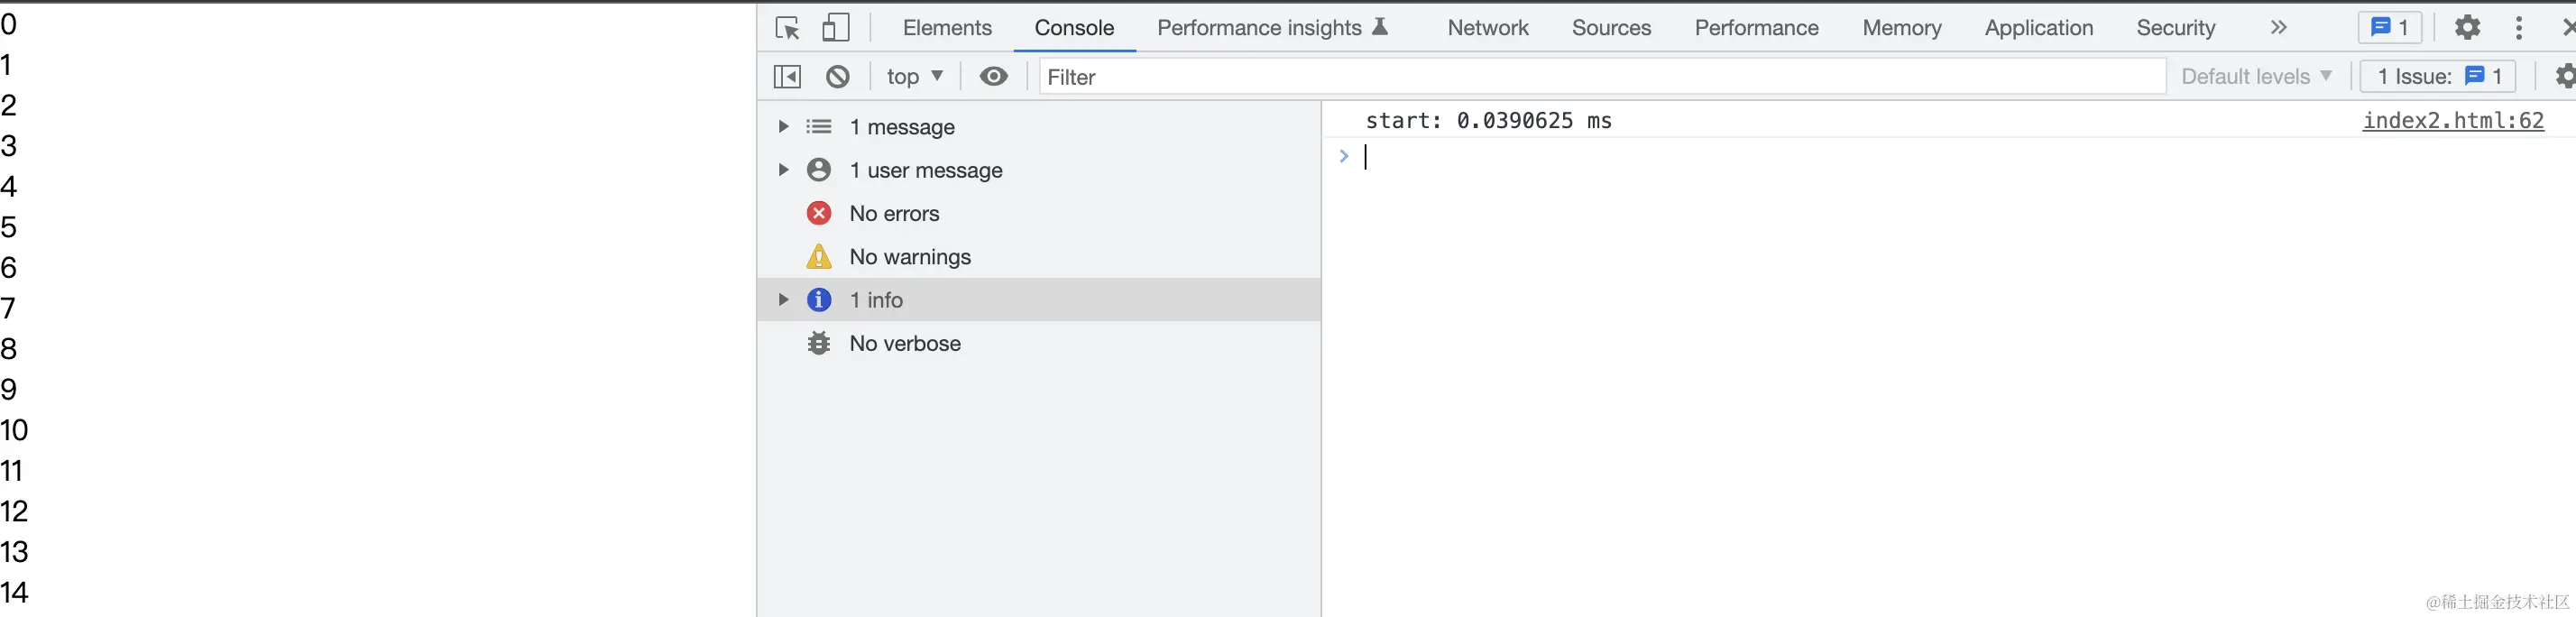Toggle the device toolbar icon

click(x=835, y=28)
